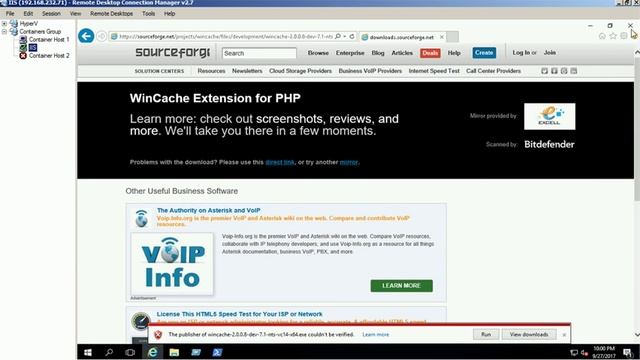Click the Twitter icon in Solution Centers bar
Screen dimensions: 640x360
click(x=544, y=71)
